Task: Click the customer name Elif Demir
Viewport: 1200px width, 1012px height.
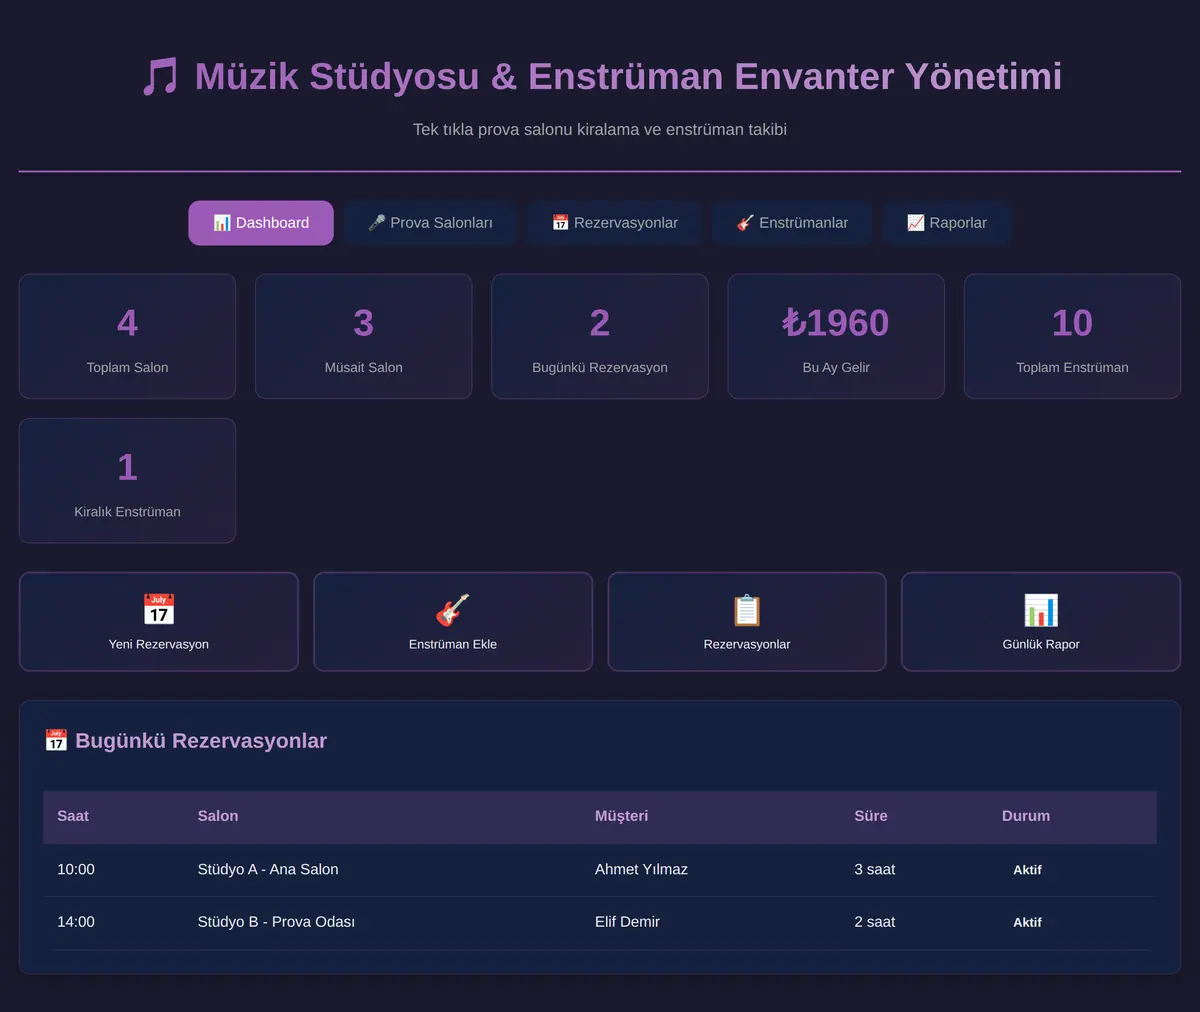Action: click(627, 922)
